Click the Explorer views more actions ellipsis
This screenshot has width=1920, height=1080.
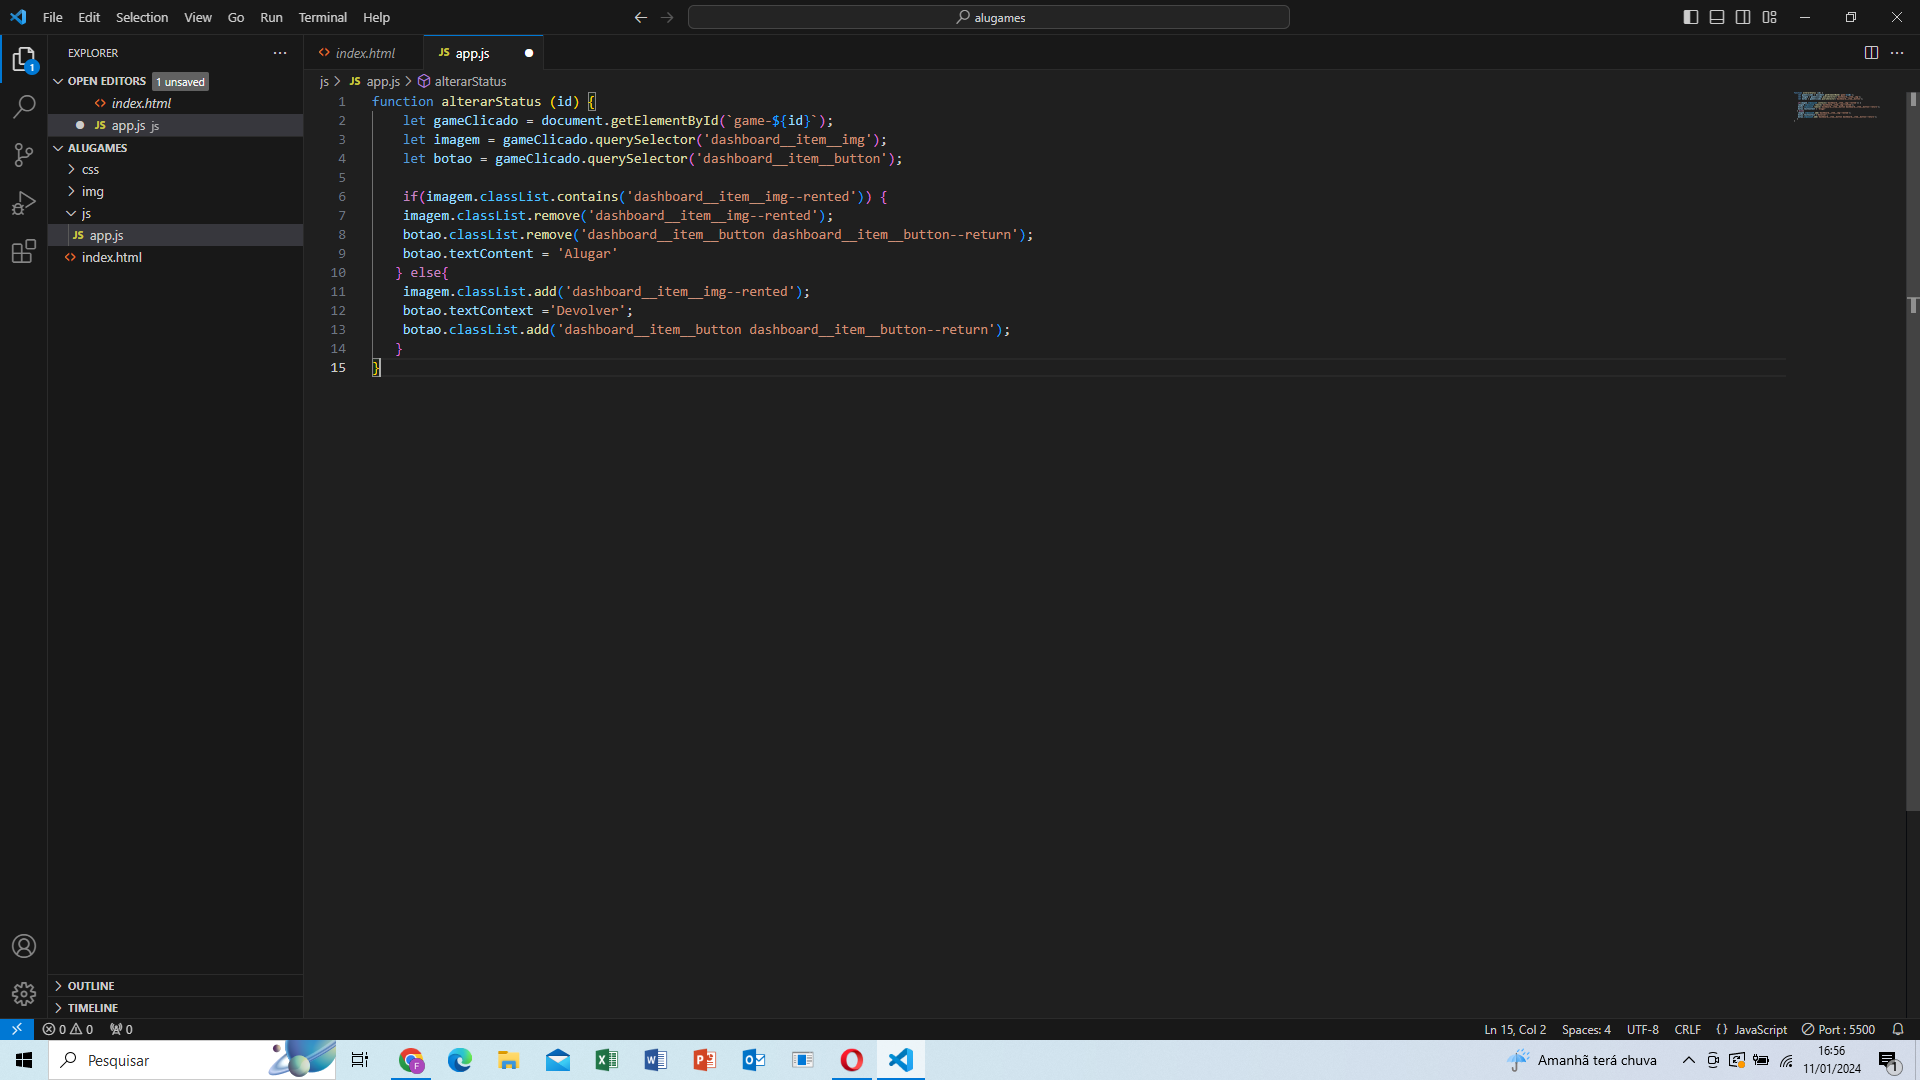pos(280,53)
